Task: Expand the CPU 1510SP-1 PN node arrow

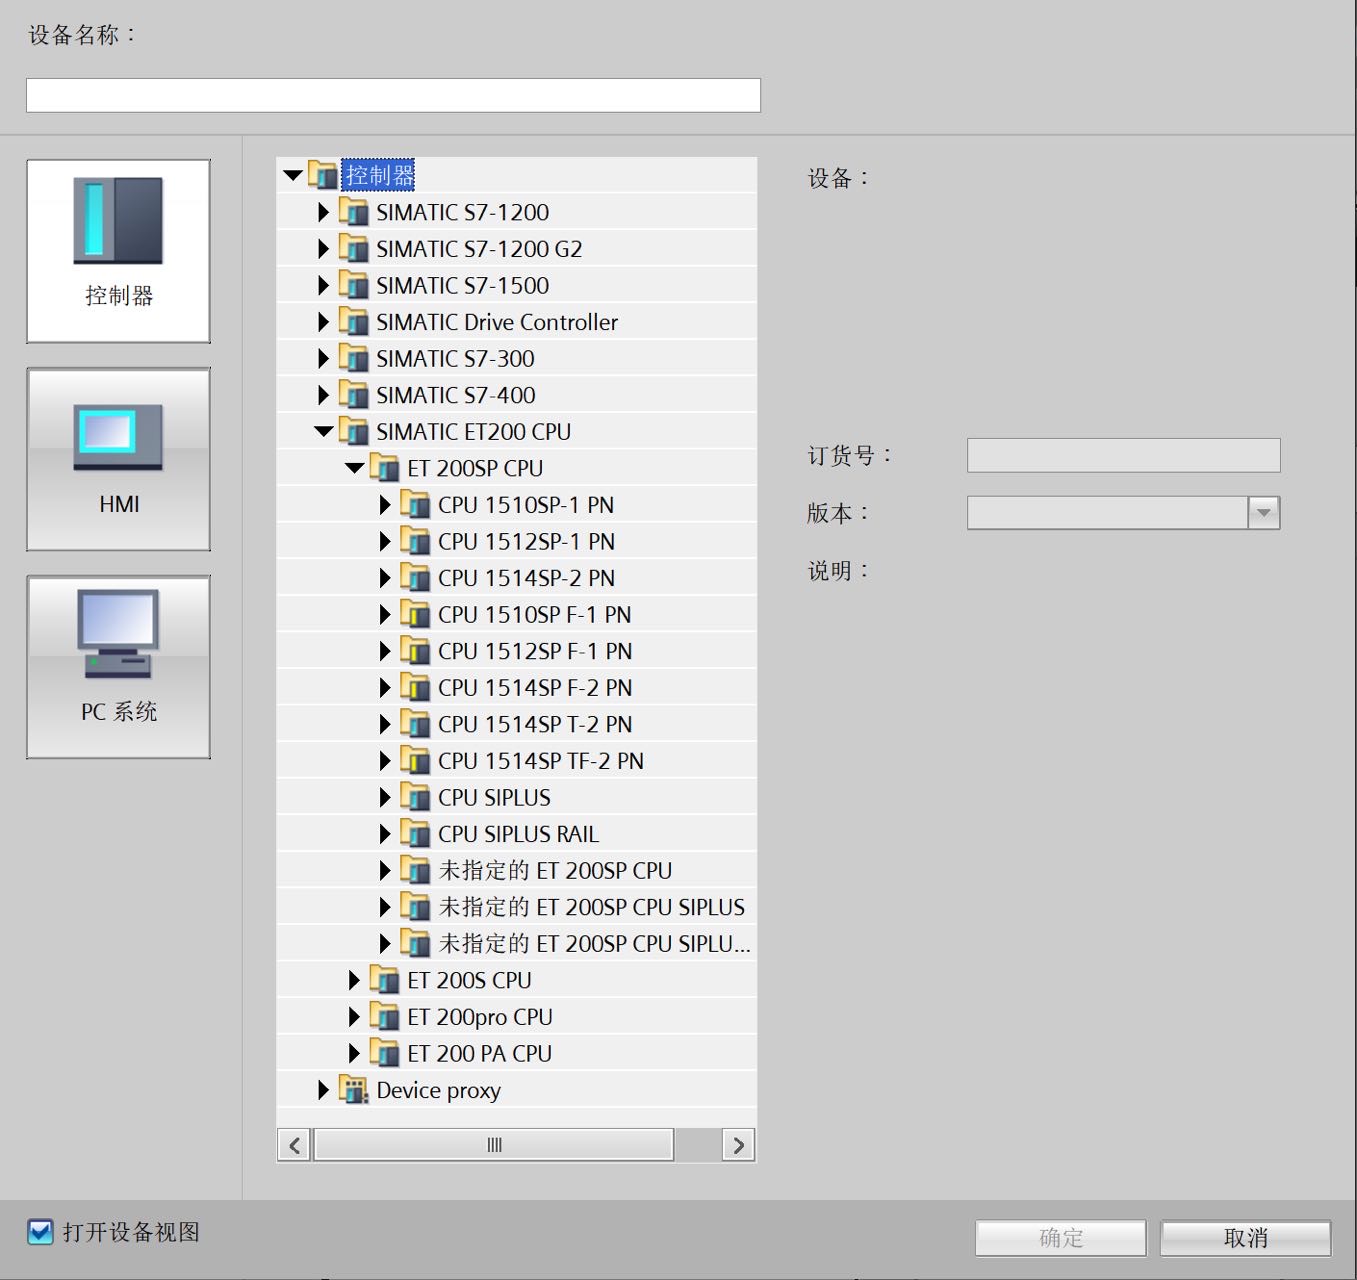Action: click(384, 505)
